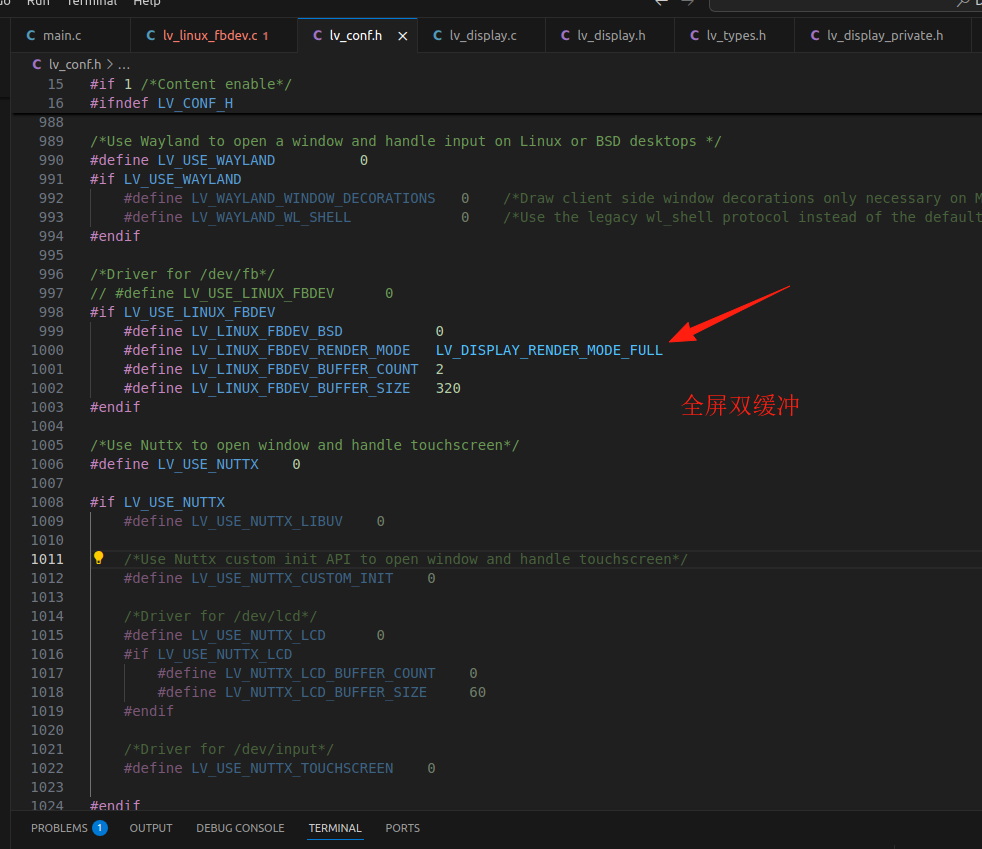Viewport: 982px width, 849px height.
Task: Open the Run menu
Action: (x=38, y=4)
